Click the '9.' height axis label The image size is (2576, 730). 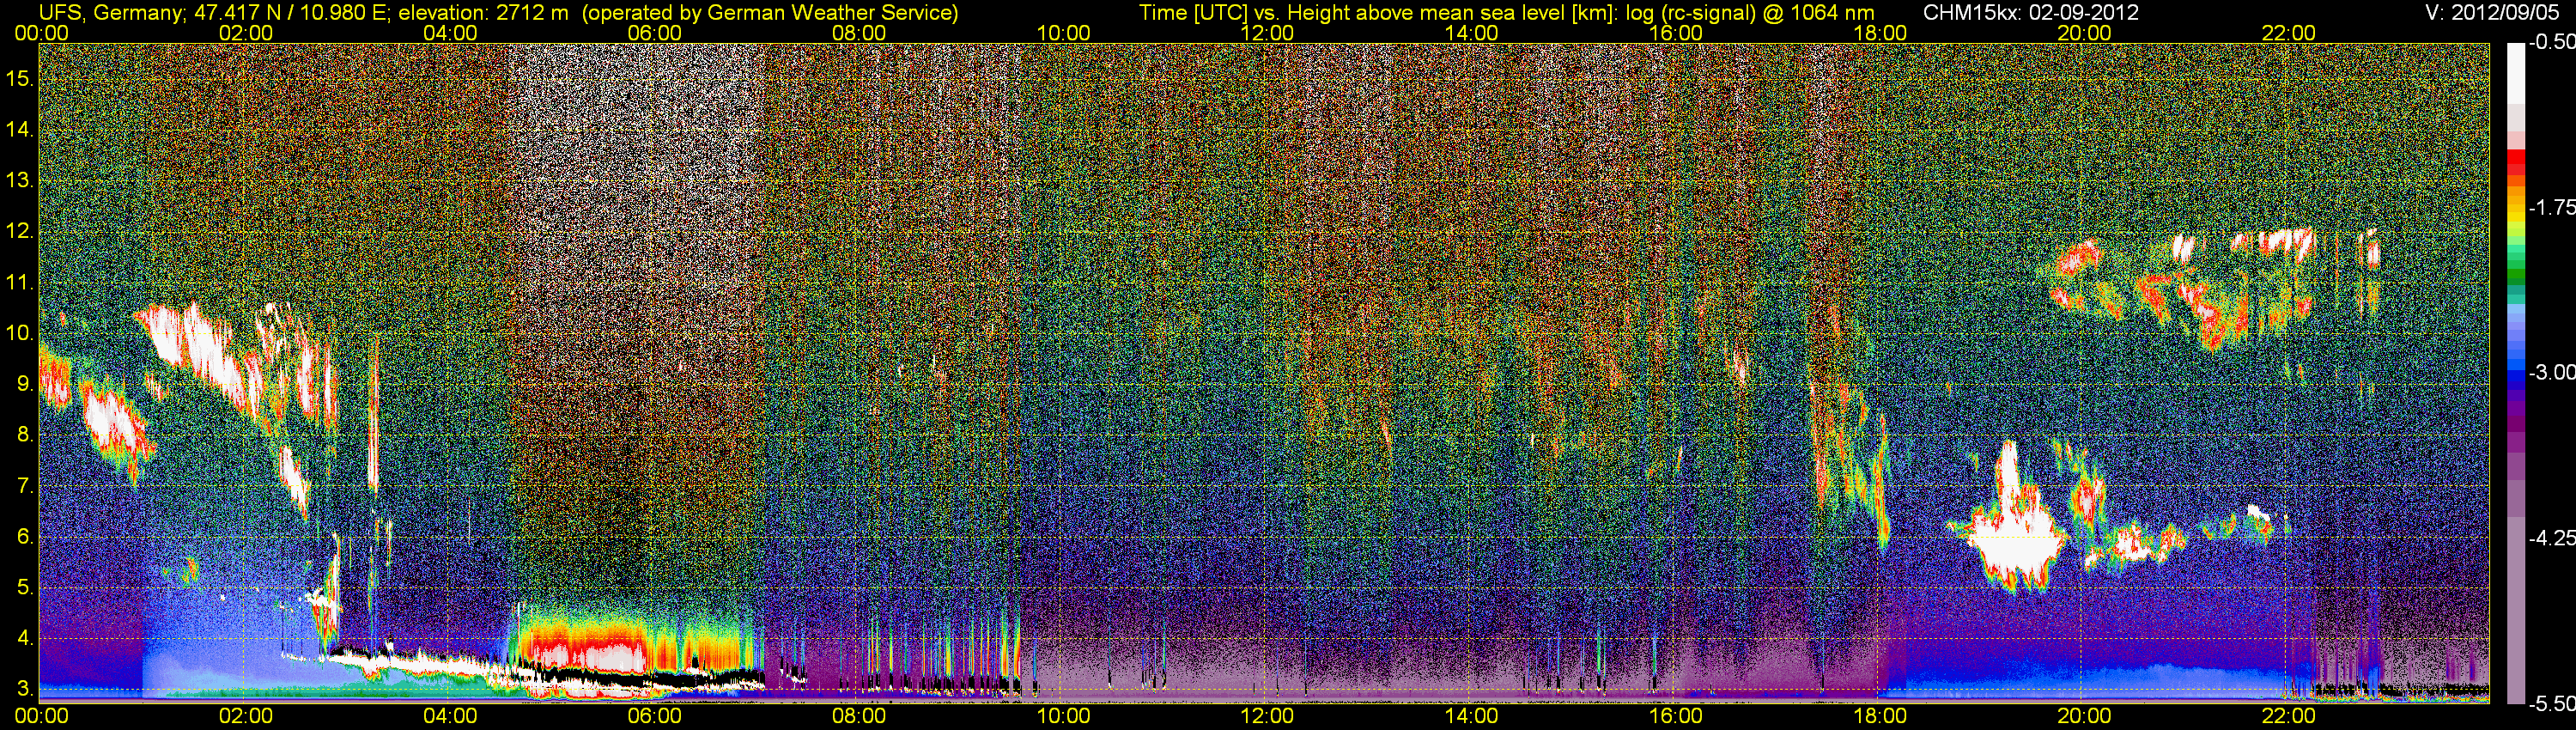(25, 384)
